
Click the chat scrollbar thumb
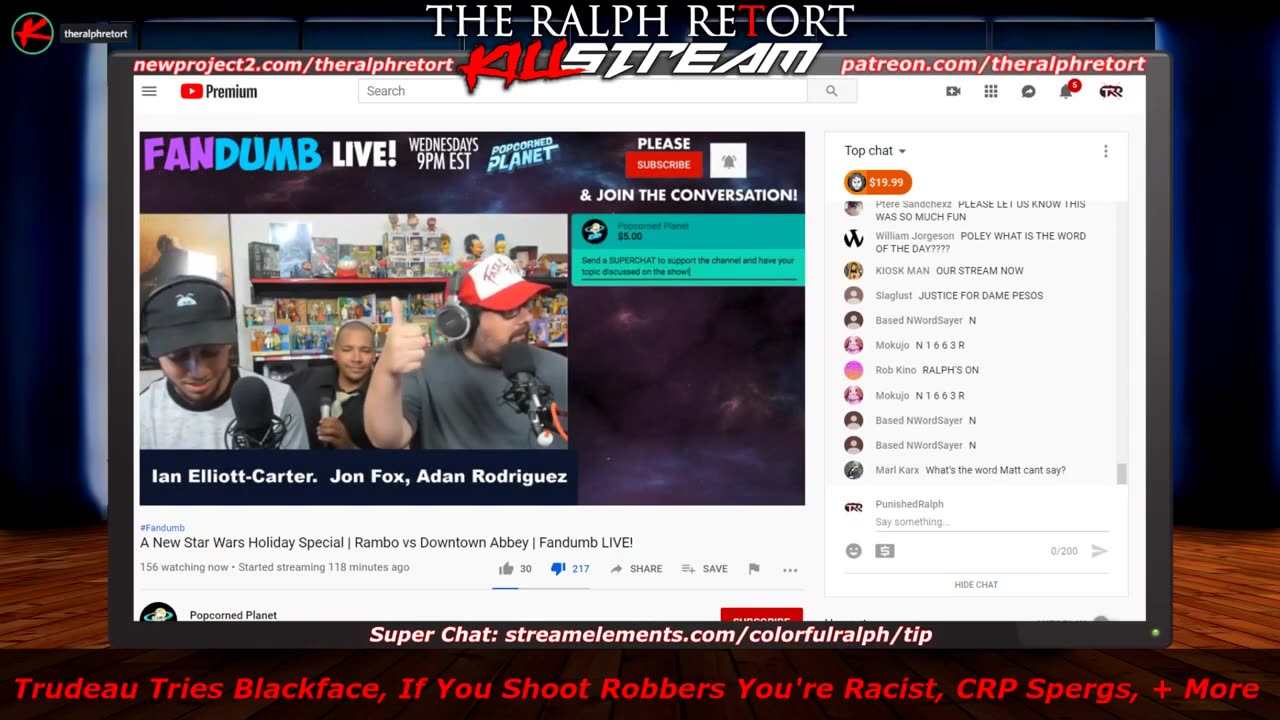tap(1122, 474)
